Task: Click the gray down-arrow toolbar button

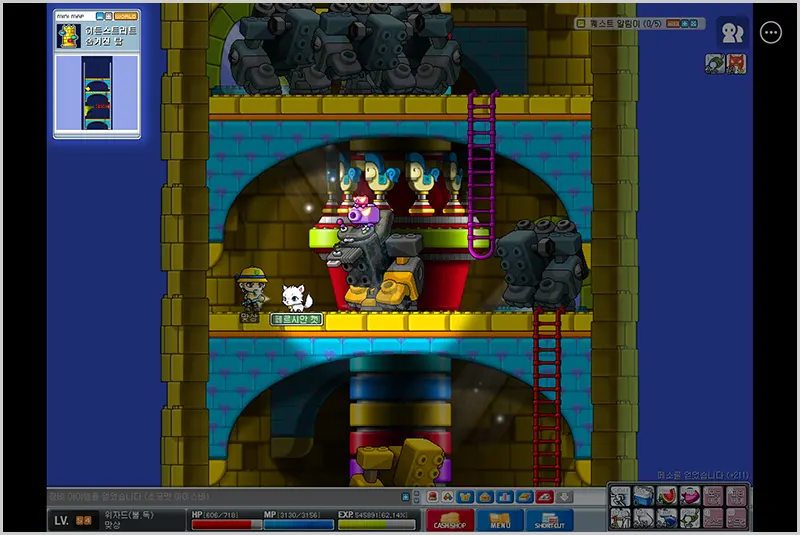Action: click(x=564, y=497)
